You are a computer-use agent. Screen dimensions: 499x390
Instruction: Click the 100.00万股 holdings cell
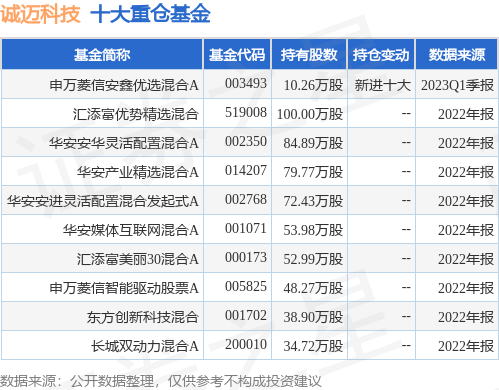click(x=310, y=114)
